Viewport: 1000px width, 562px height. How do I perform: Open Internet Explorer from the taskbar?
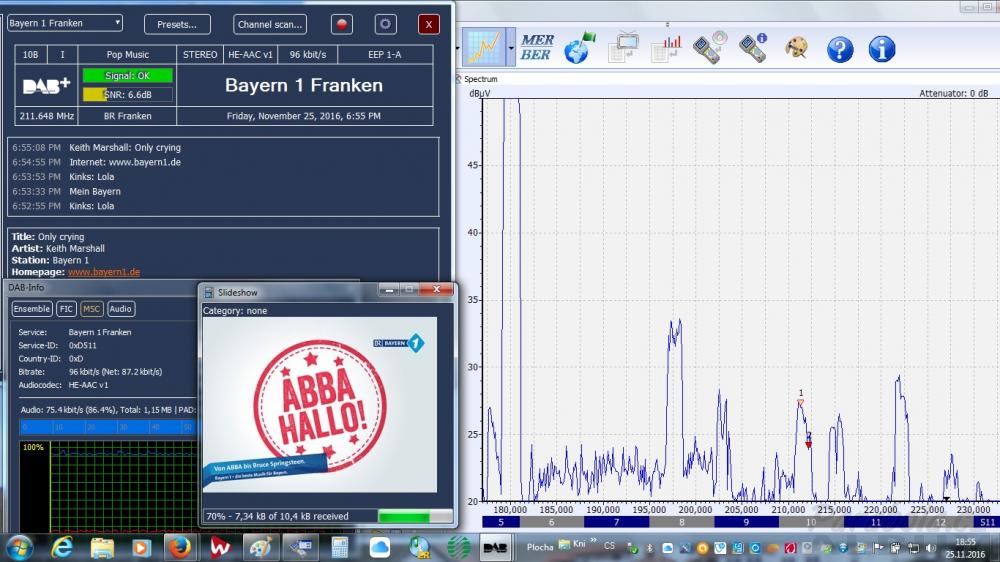62,547
